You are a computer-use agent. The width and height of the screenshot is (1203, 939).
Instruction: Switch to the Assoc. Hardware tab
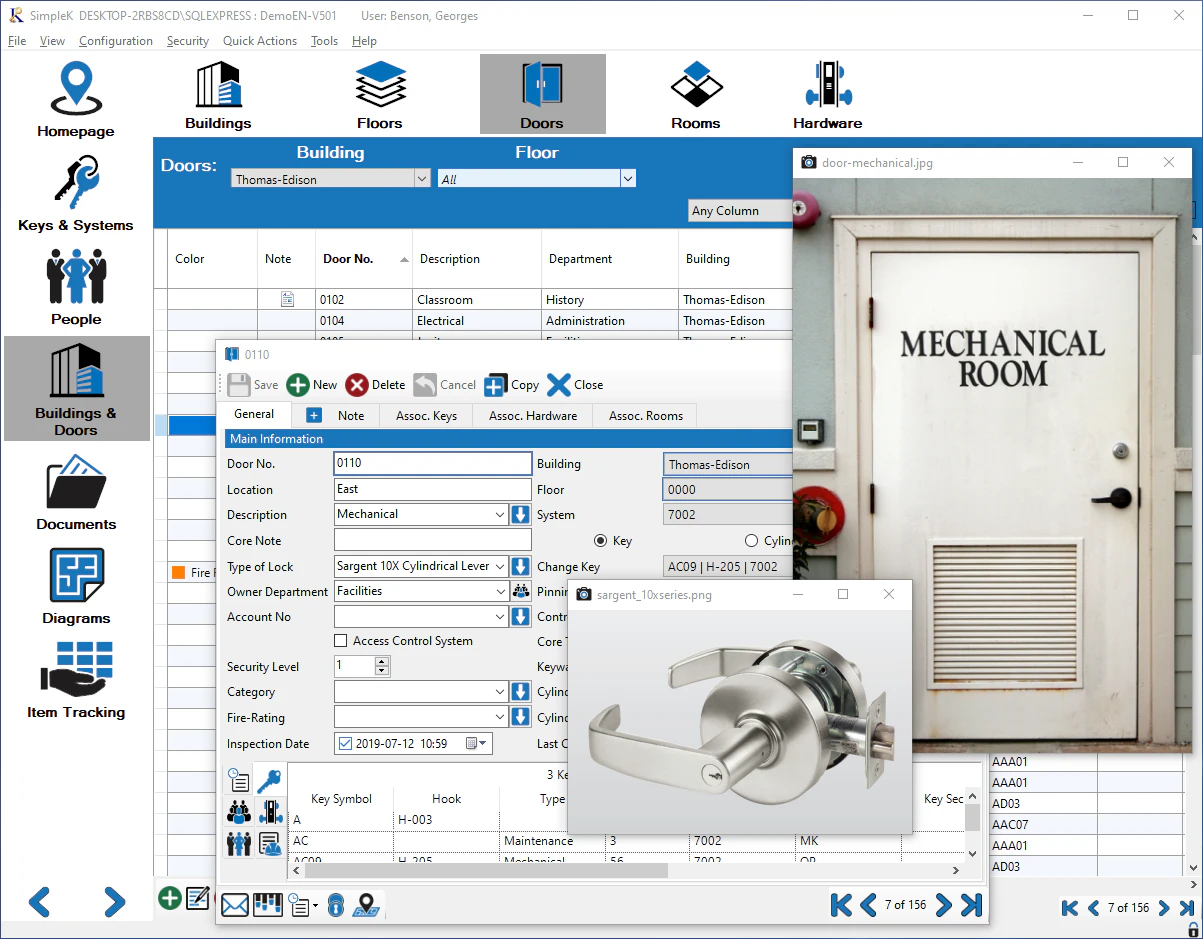(532, 415)
